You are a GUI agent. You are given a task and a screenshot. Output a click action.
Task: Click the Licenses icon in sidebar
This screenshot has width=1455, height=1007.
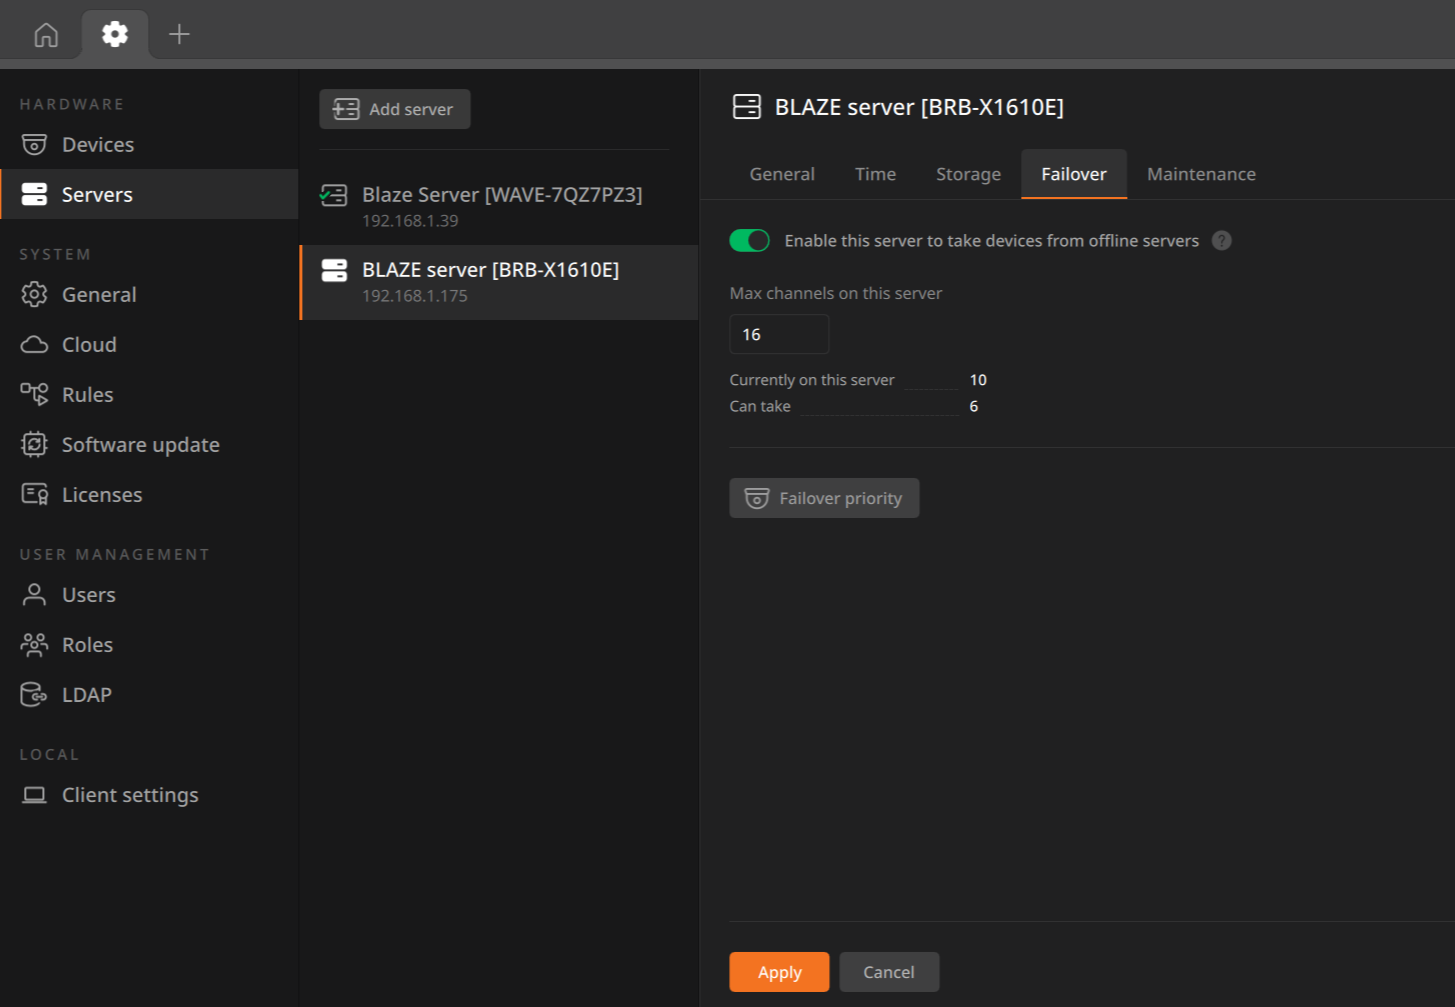point(34,494)
